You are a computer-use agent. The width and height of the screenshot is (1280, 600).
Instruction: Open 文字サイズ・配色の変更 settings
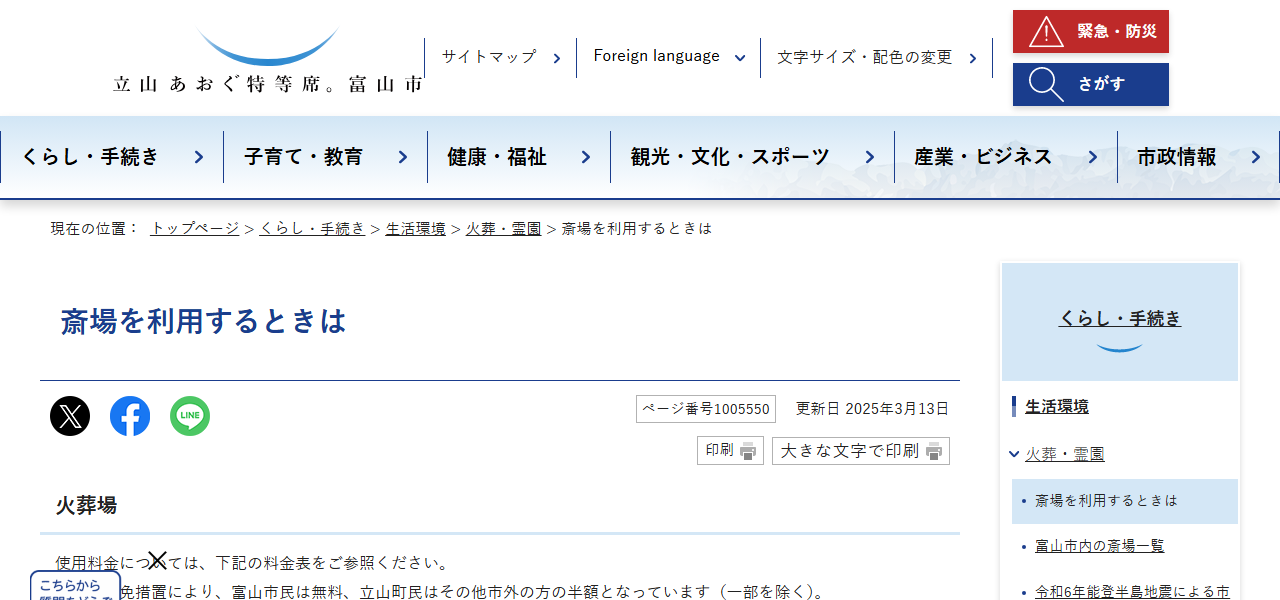[866, 57]
